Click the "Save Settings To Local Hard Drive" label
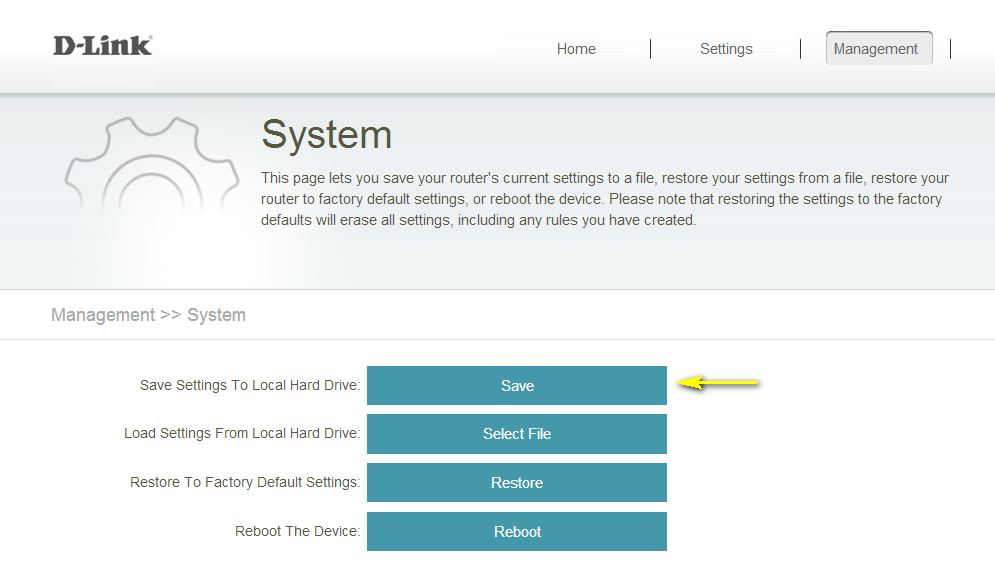This screenshot has width=995, height=586. [249, 385]
